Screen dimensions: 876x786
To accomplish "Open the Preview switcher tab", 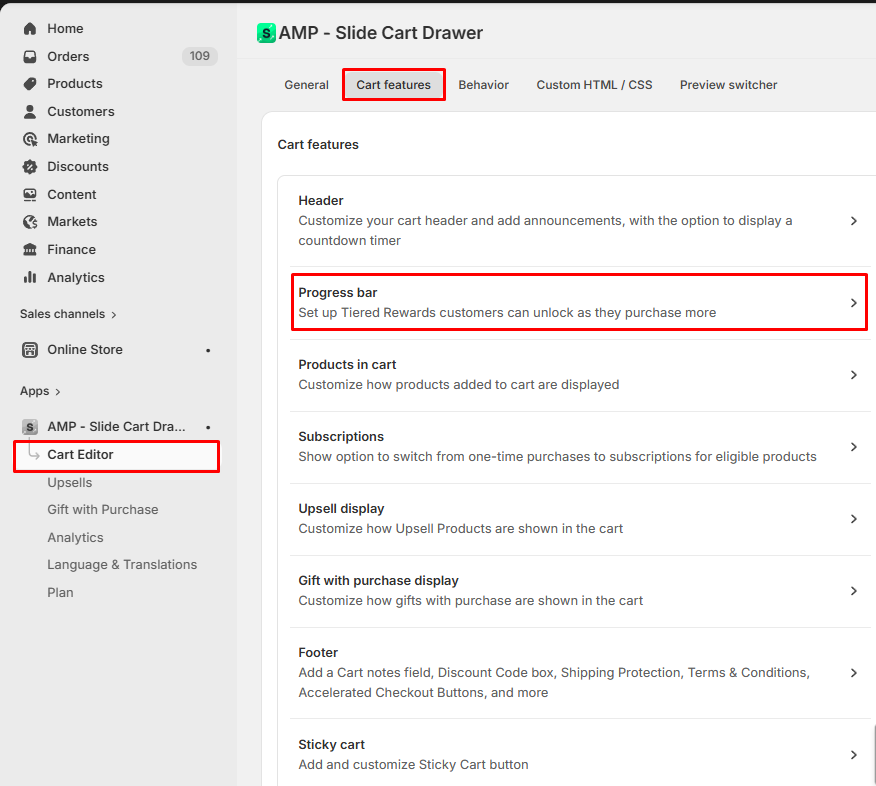I will point(728,85).
